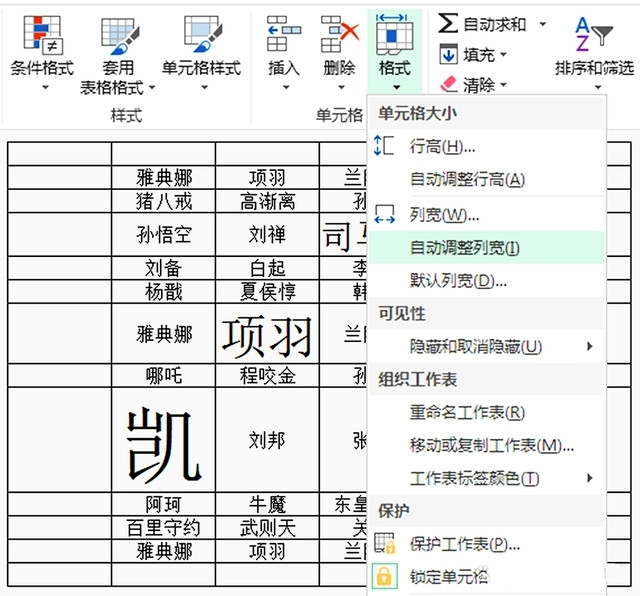The image size is (640, 596).
Task: Open the Table Format (套用表格格式) icon
Action: pyautogui.click(x=119, y=36)
